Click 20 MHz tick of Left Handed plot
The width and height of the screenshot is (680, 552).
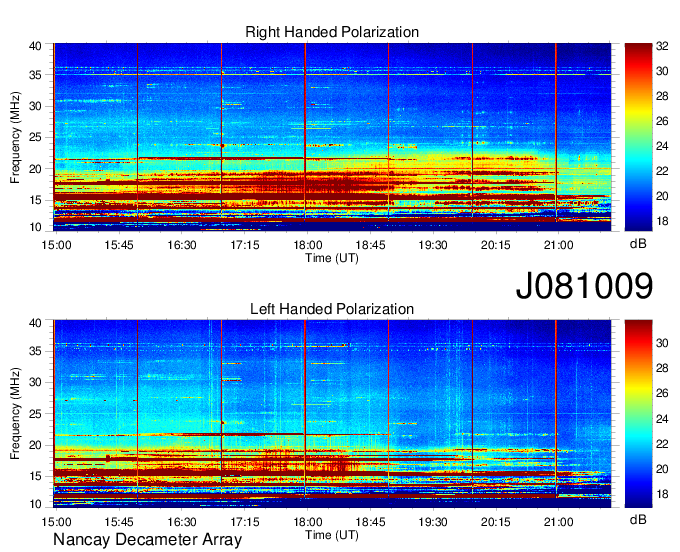[35, 445]
